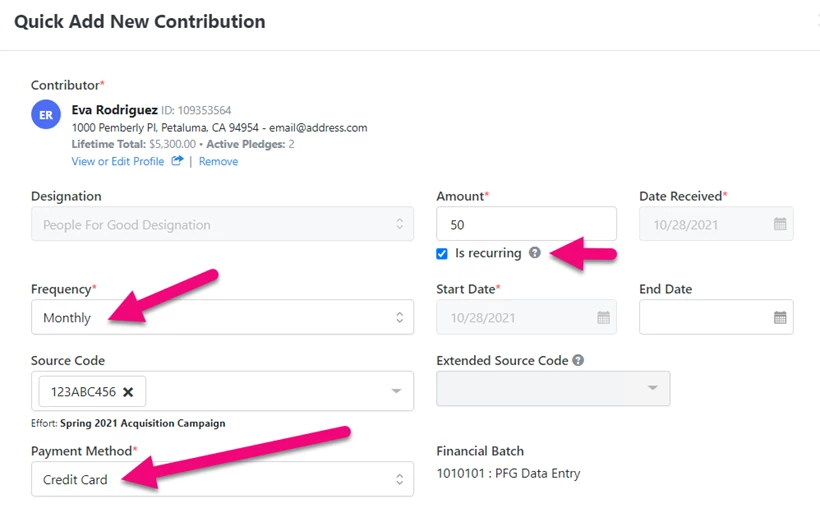Click View or Edit Profile link

(118, 161)
